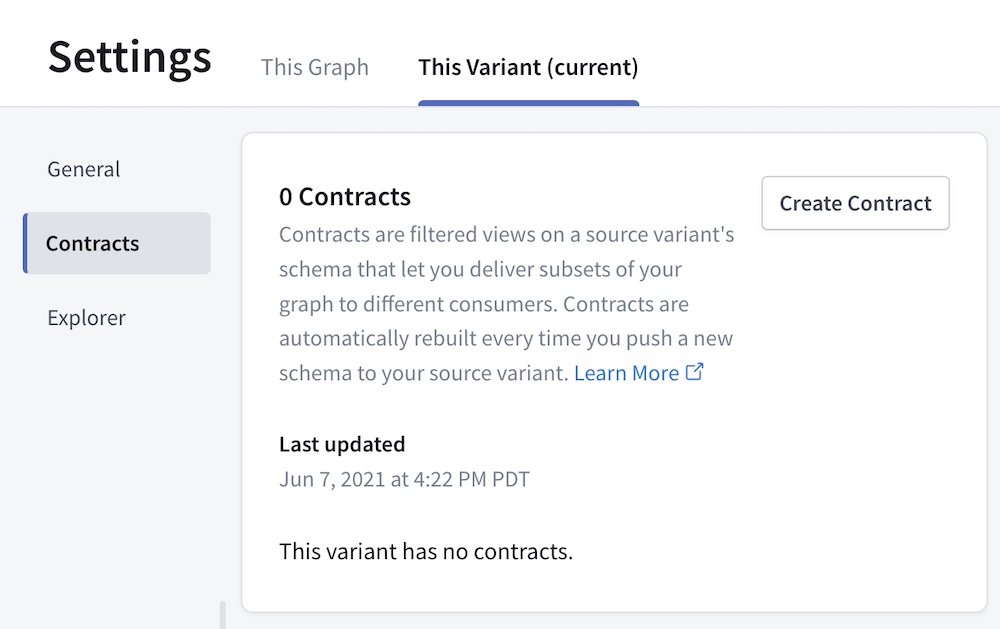
Task: Switch to the Explorer settings section
Action: coord(86,317)
